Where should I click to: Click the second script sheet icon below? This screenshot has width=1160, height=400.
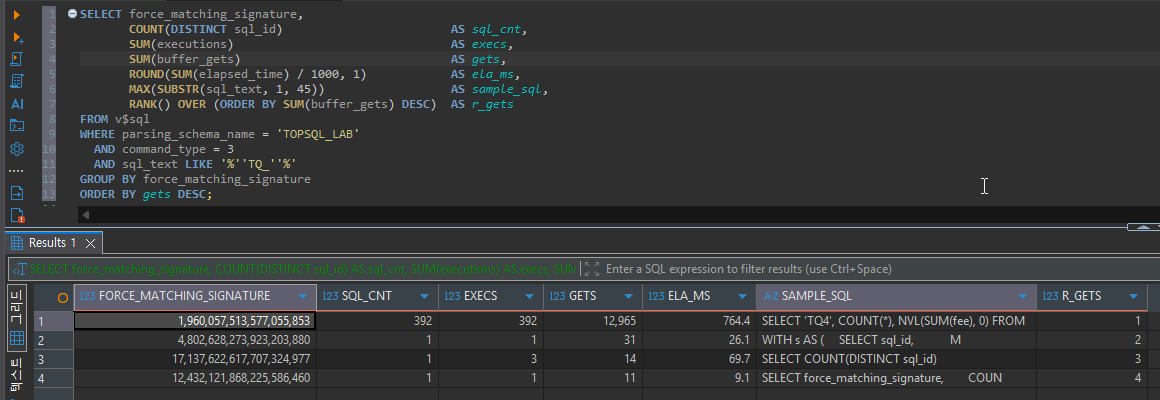point(17,81)
